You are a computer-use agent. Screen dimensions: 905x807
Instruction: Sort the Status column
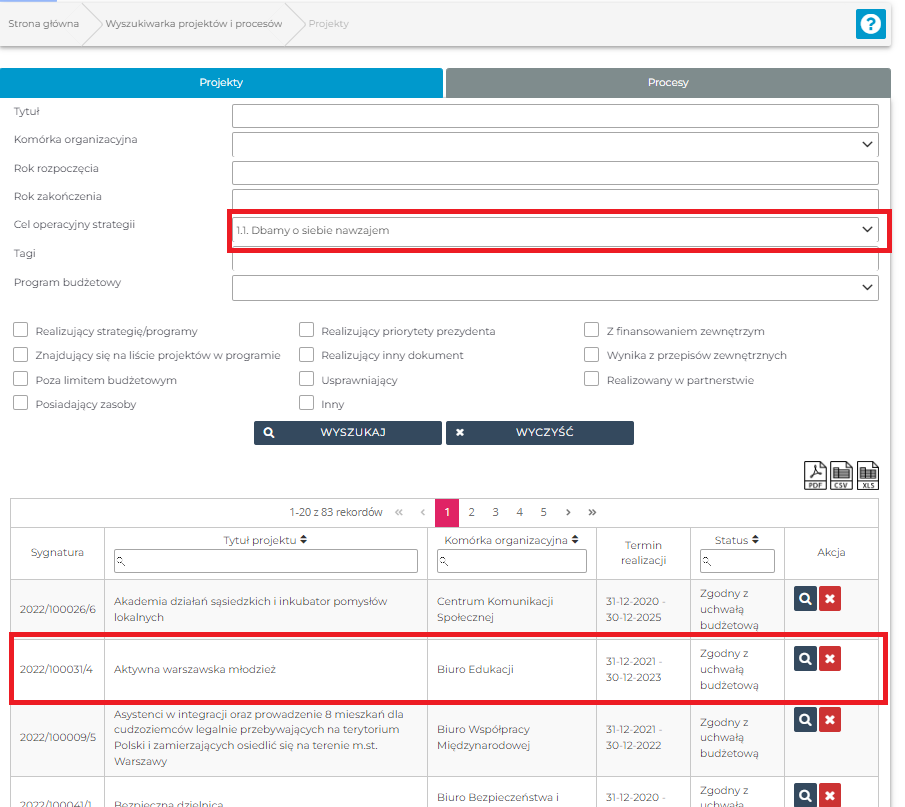[755, 540]
